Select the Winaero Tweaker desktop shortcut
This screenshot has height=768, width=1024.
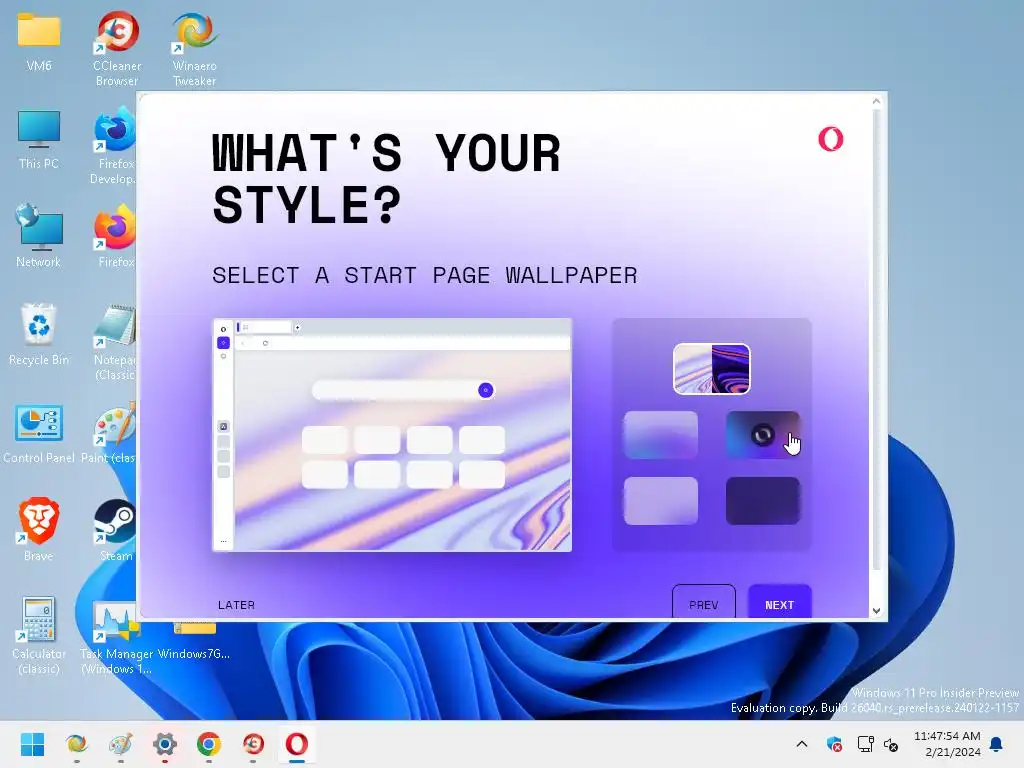(195, 49)
